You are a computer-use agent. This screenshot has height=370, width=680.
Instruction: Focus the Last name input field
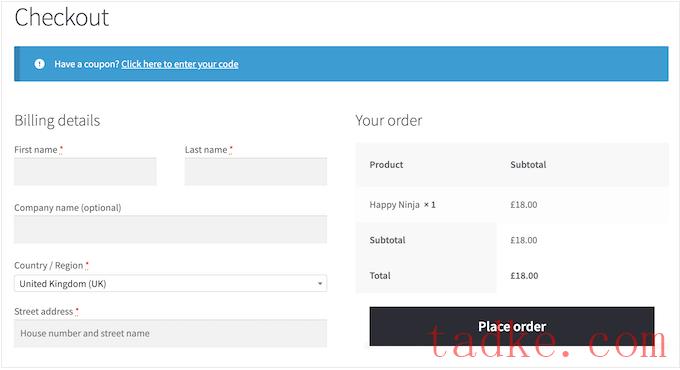(x=256, y=172)
